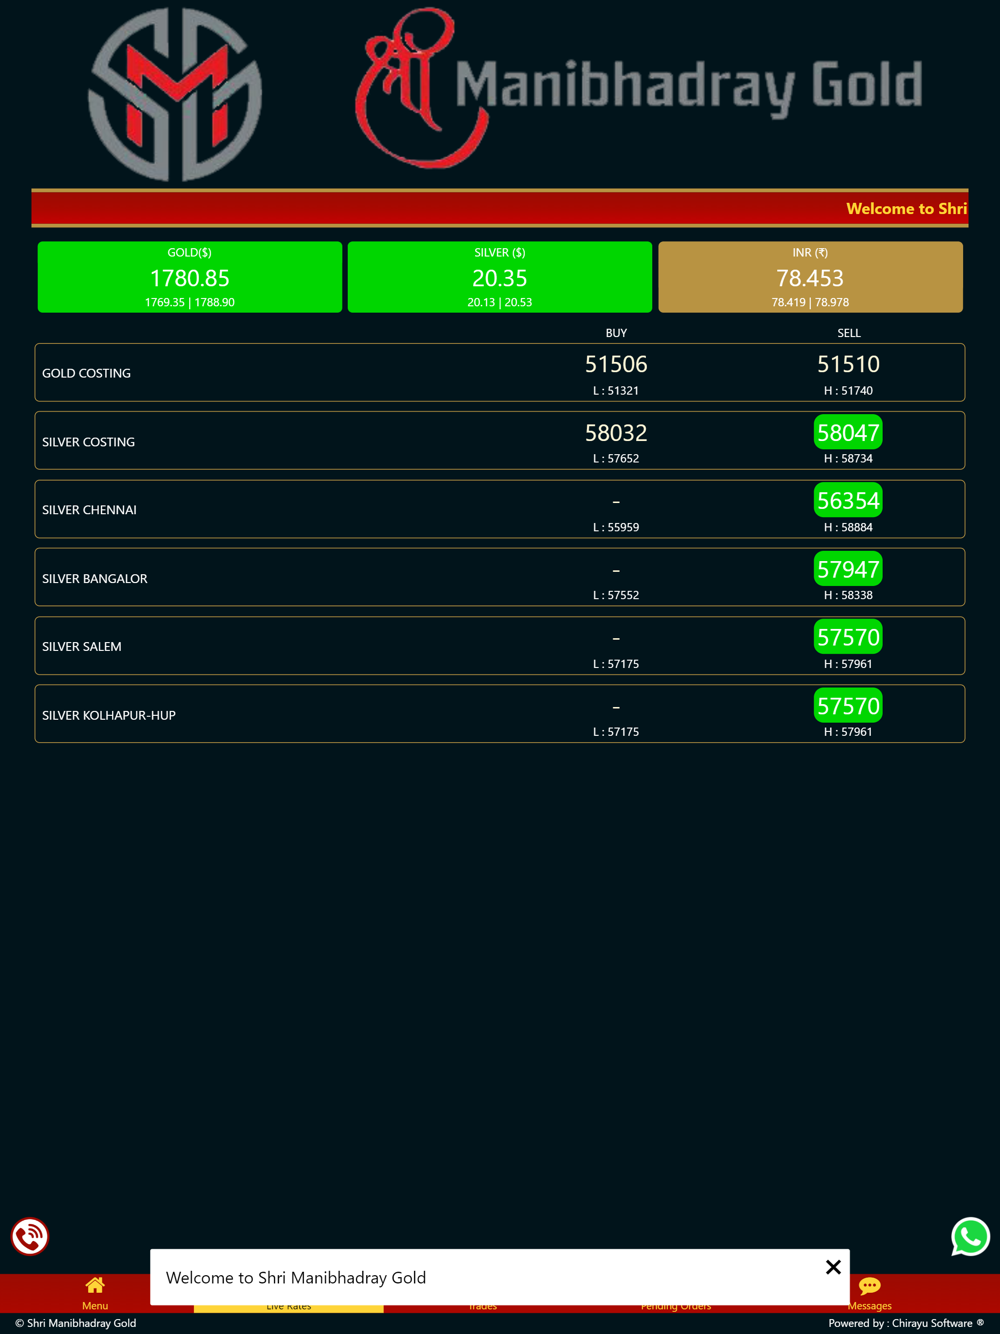
Task: Open the Pending Orders tab
Action: (x=676, y=1306)
